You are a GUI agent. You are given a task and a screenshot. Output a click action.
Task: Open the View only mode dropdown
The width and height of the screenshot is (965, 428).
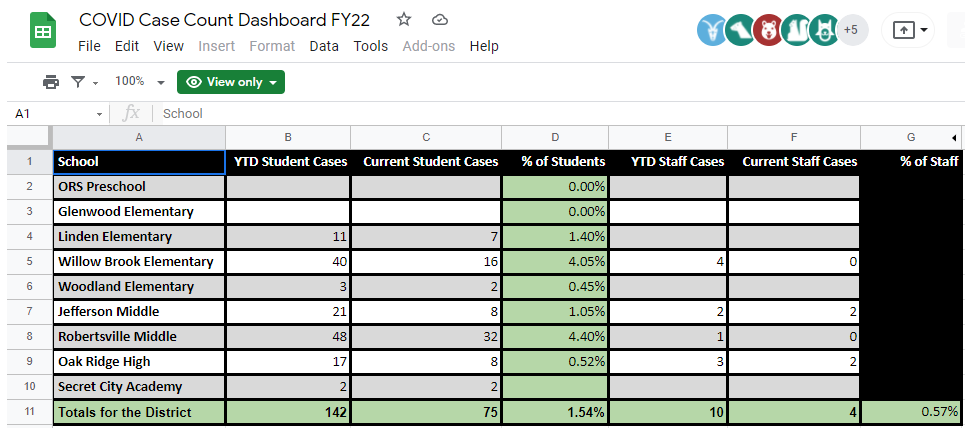(231, 82)
